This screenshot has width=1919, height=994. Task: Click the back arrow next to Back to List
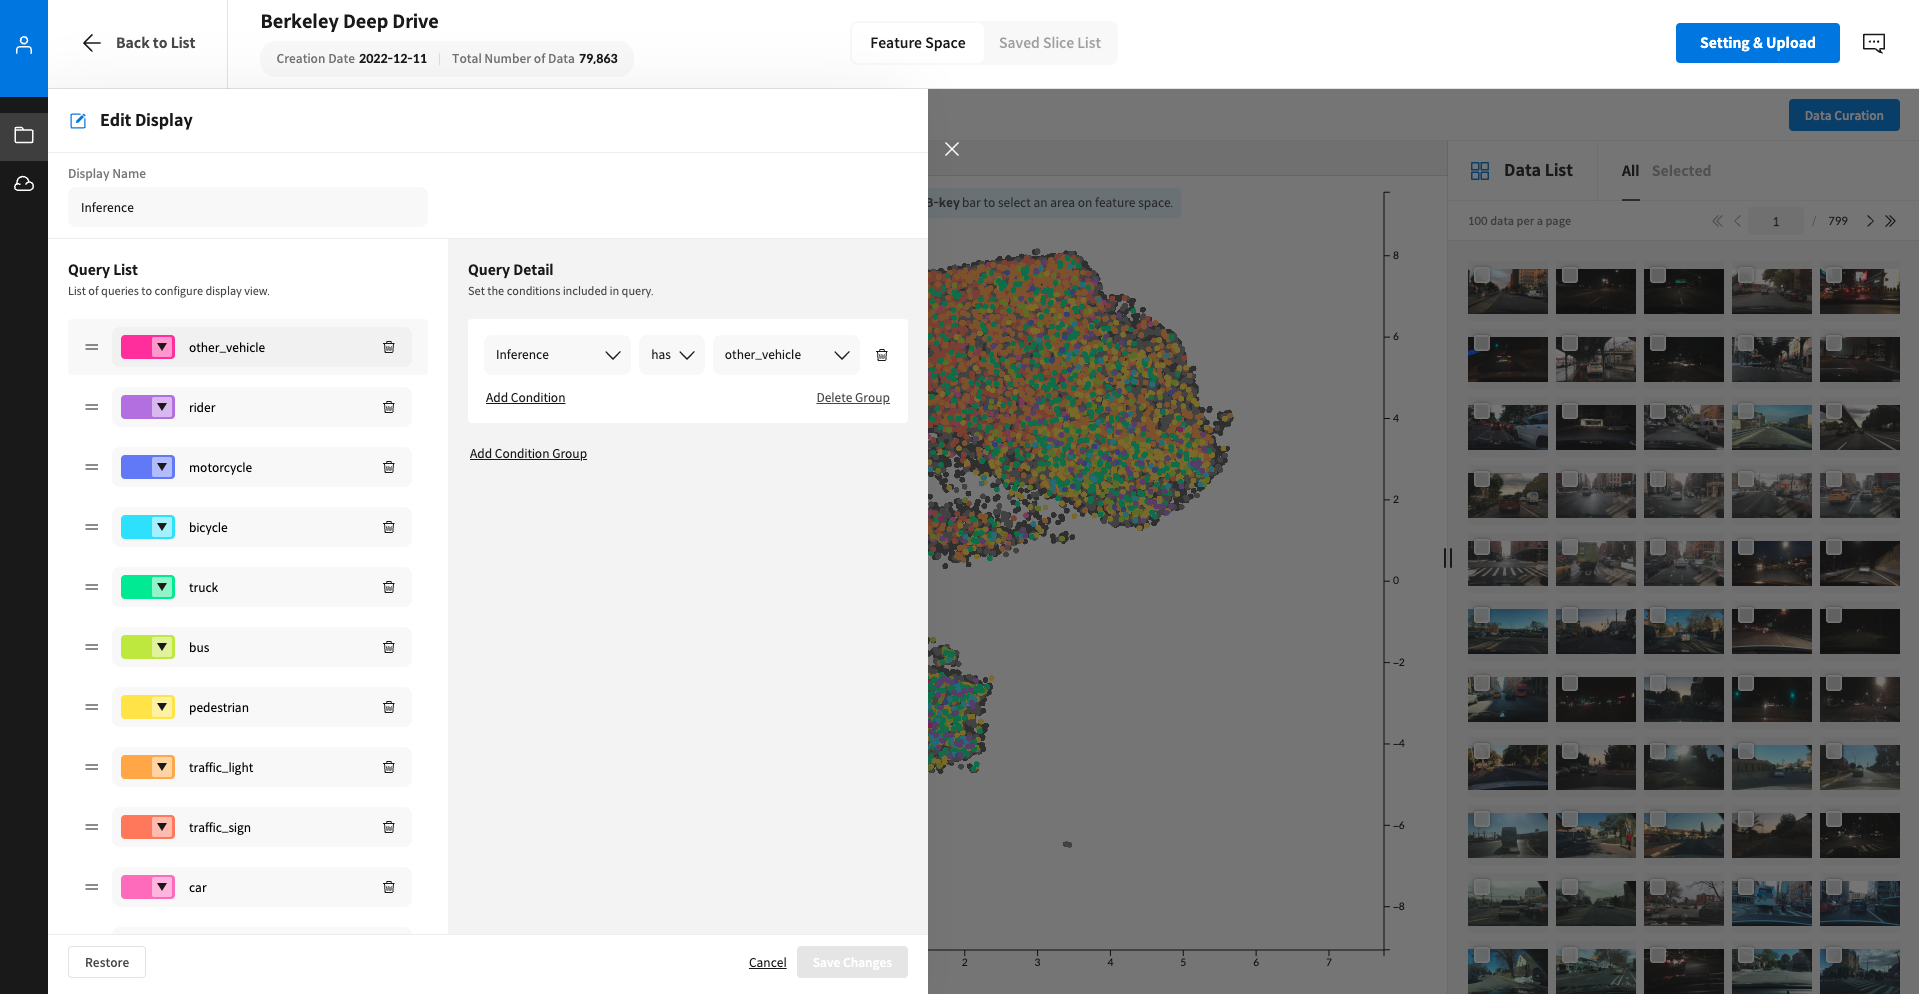pyautogui.click(x=92, y=43)
